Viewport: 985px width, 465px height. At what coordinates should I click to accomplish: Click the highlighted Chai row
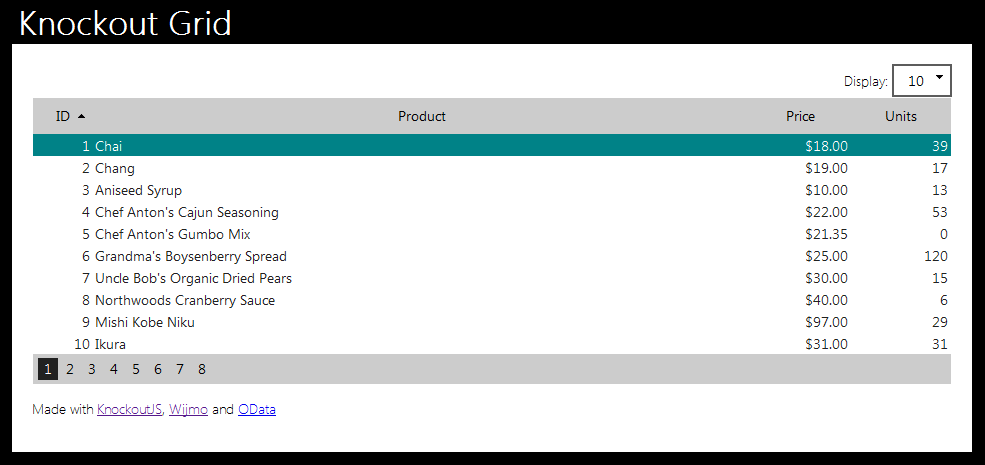(x=492, y=146)
